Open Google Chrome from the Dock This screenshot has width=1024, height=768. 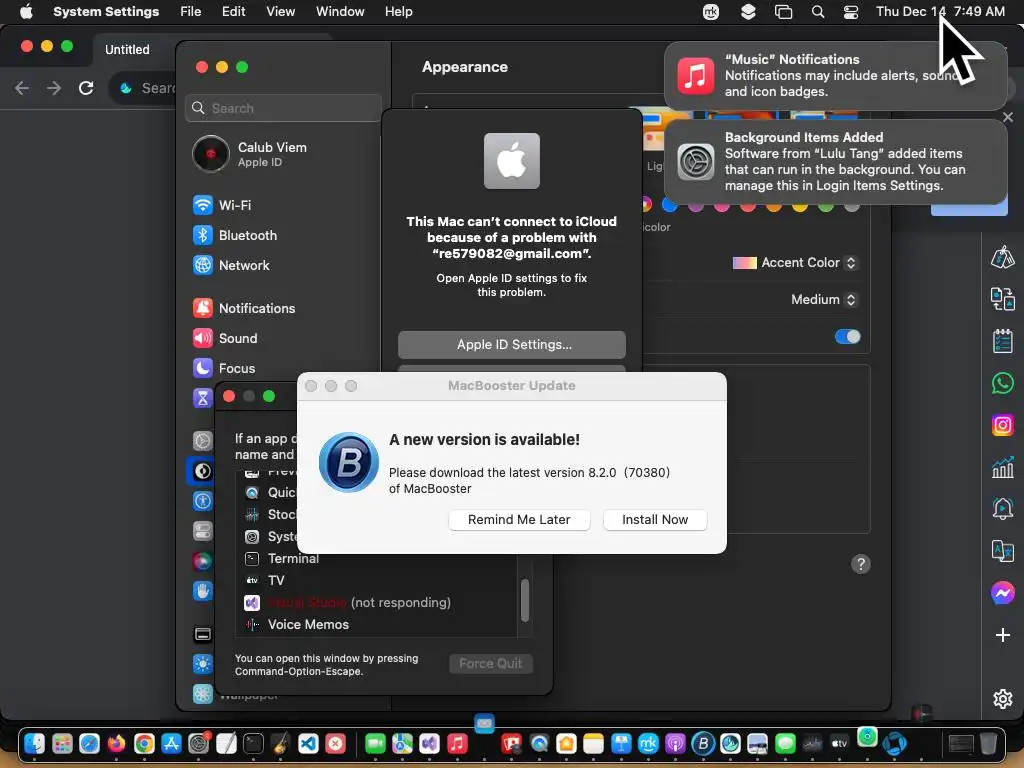(144, 743)
